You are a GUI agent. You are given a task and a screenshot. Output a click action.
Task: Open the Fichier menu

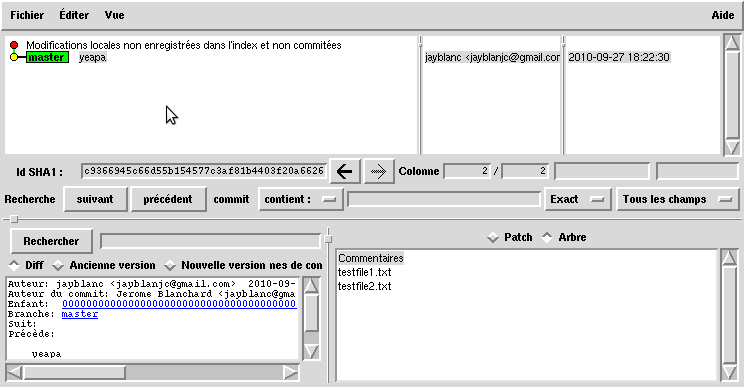pyautogui.click(x=27, y=15)
